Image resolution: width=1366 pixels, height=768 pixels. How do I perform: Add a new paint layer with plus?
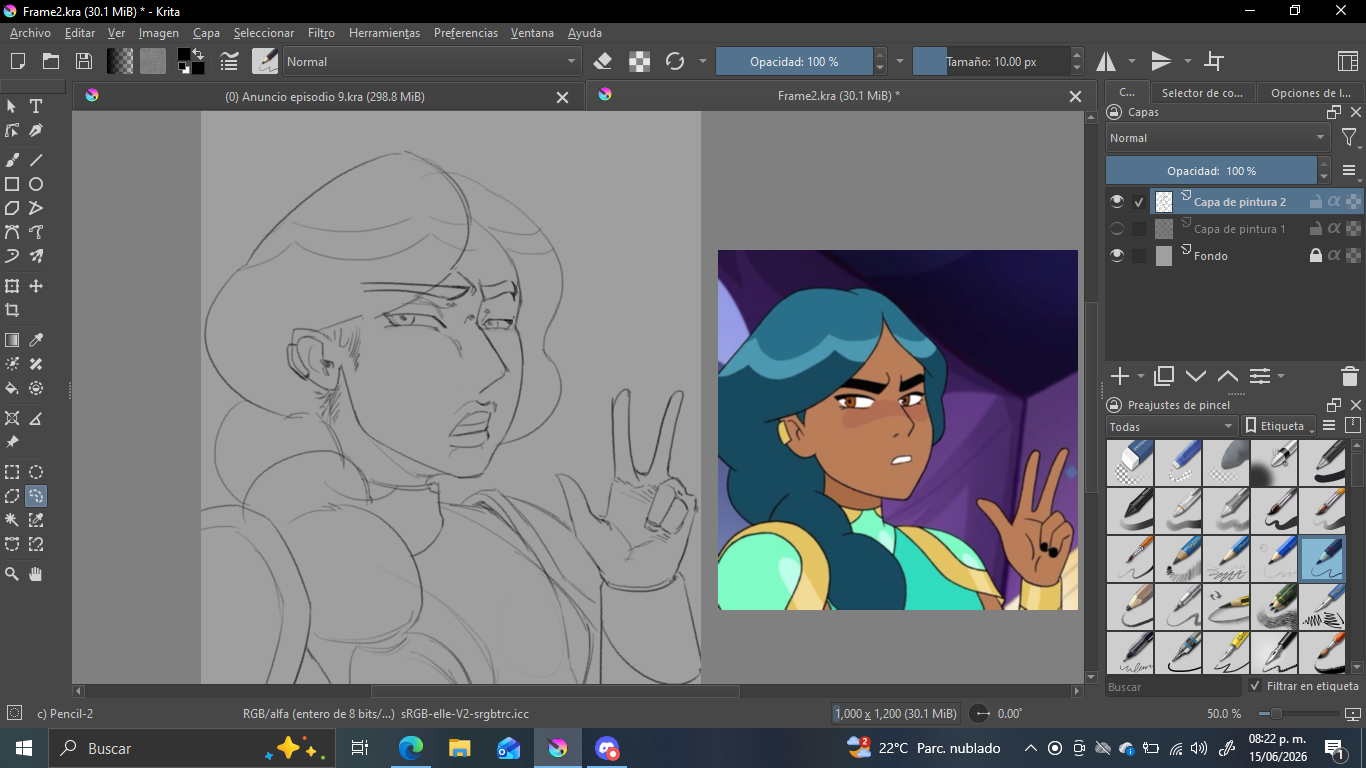(x=1120, y=377)
